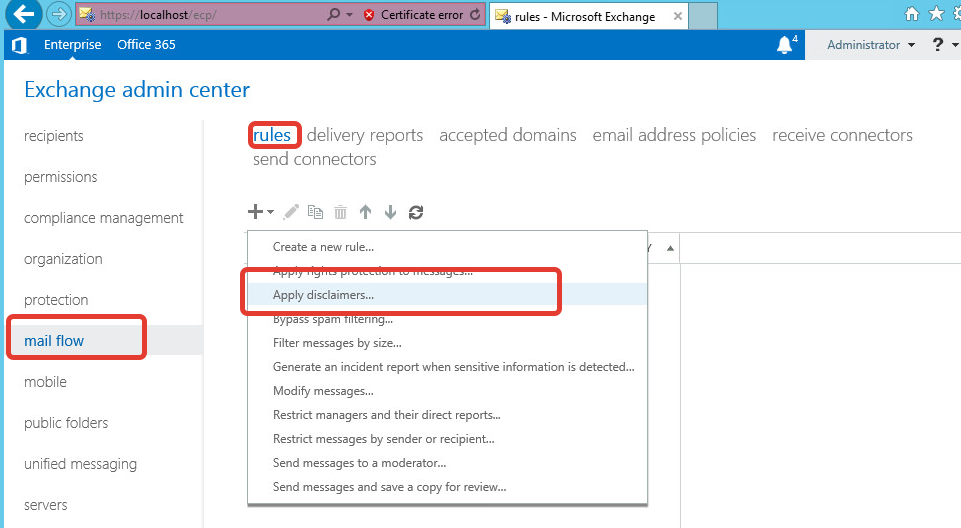The image size is (961, 528).
Task: Open servers section
Action: [45, 505]
